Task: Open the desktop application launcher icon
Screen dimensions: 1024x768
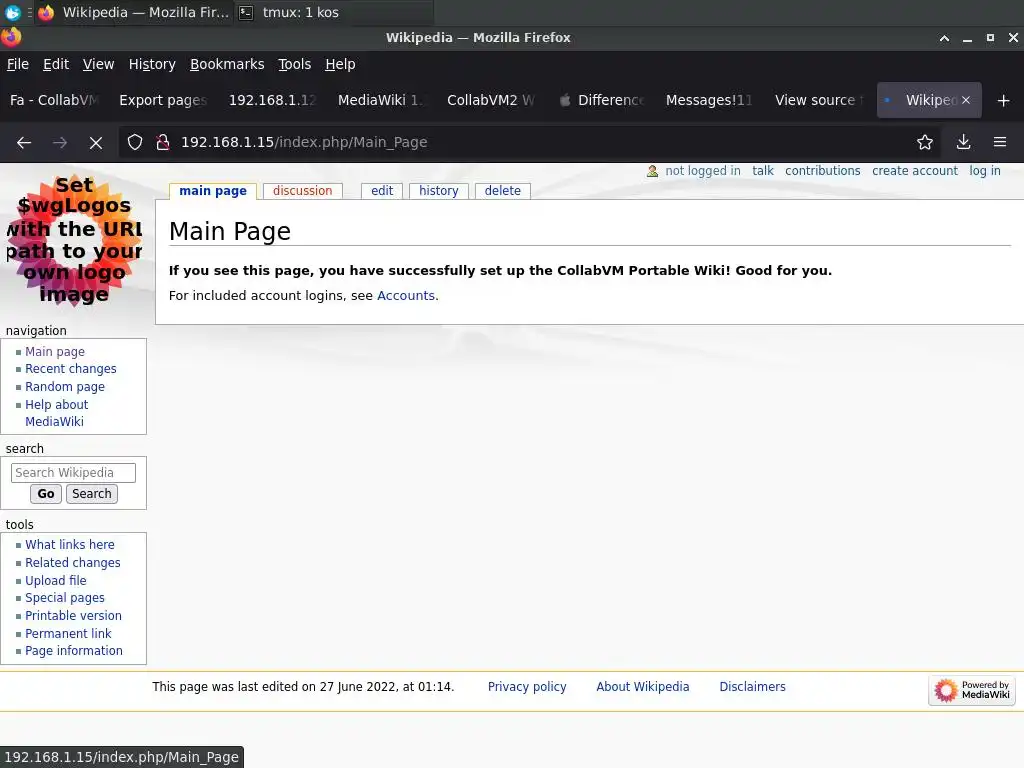Action: 12,12
